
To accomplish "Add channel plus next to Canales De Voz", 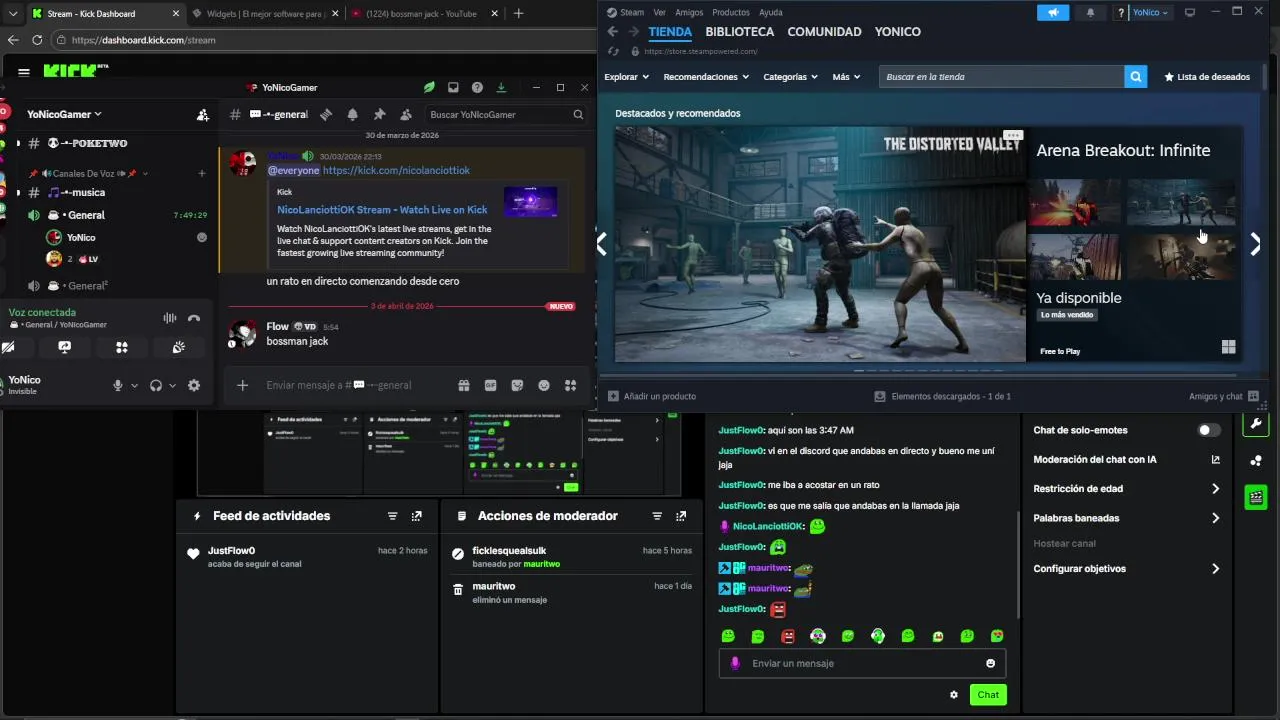I will pos(202,174).
